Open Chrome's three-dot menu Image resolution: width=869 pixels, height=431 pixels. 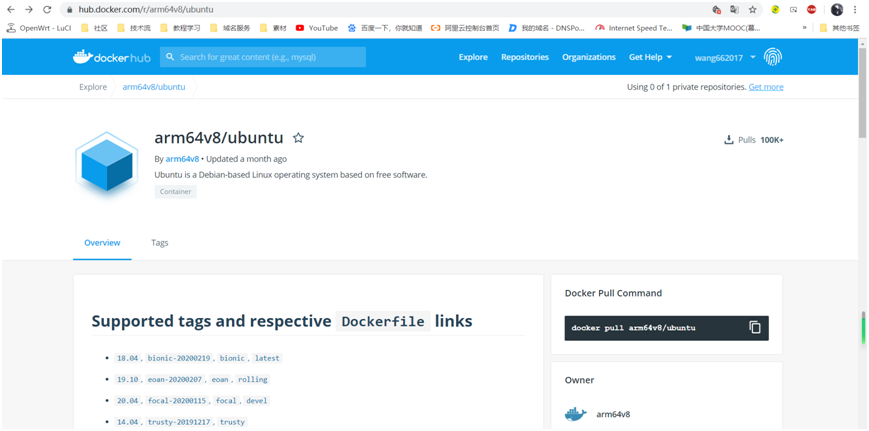(855, 9)
